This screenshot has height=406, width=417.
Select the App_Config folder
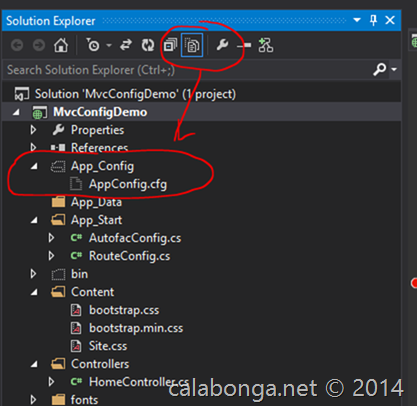(102, 166)
